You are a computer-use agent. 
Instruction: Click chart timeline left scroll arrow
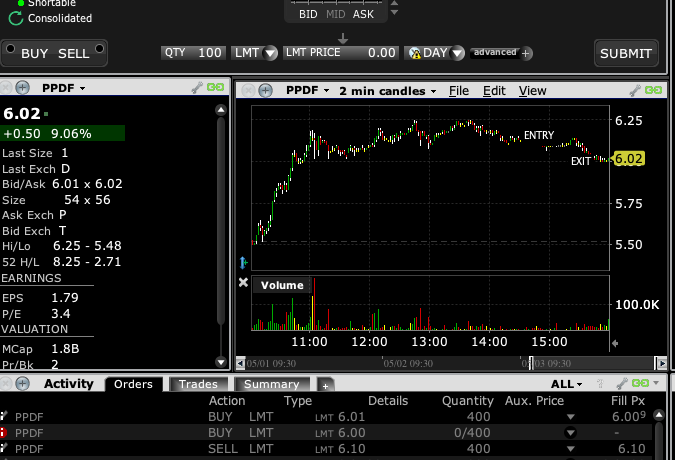tap(241, 364)
